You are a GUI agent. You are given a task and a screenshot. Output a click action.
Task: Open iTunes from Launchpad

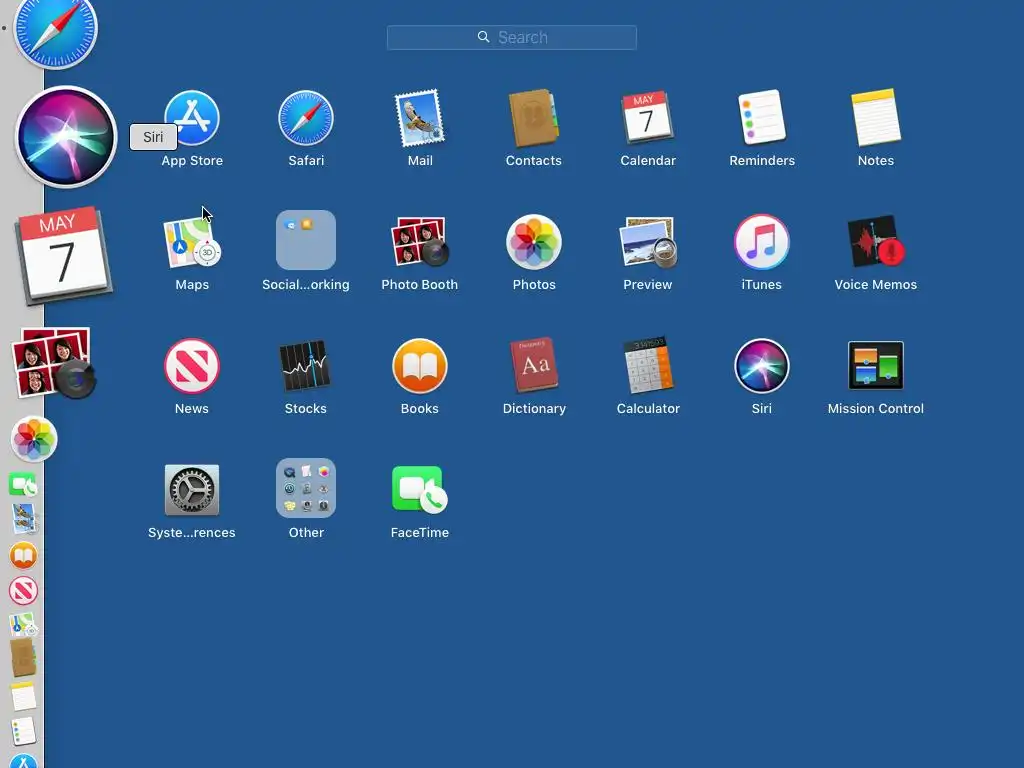tap(761, 242)
